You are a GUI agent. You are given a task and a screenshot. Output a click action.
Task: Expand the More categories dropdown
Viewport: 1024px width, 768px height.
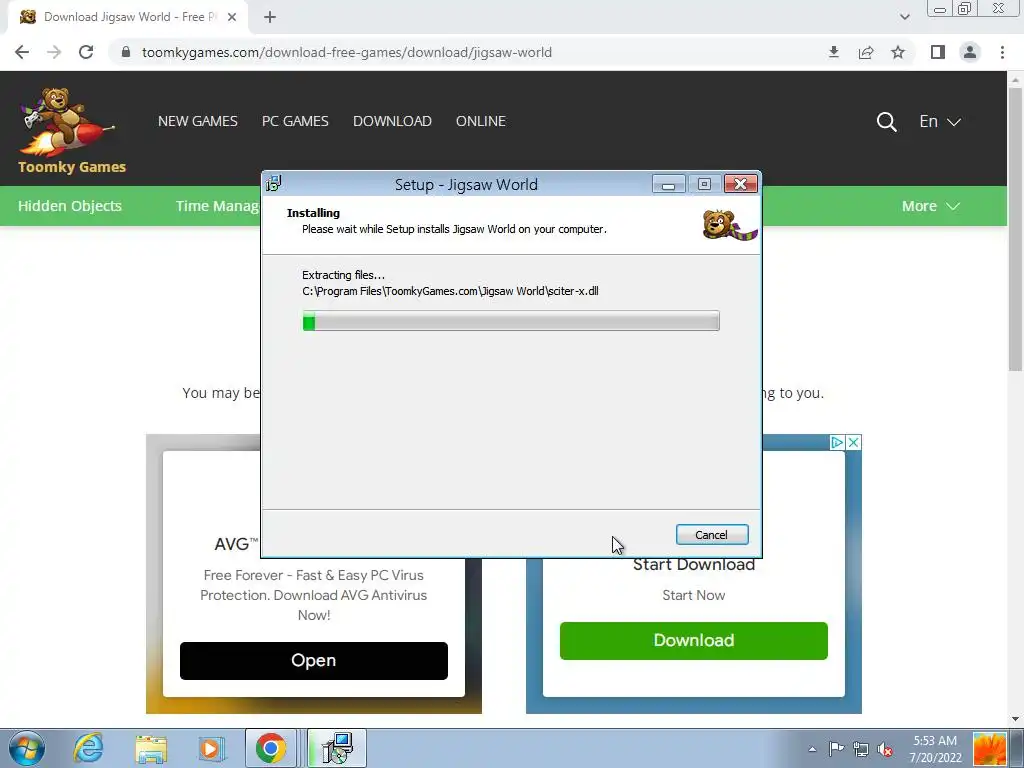[931, 206]
